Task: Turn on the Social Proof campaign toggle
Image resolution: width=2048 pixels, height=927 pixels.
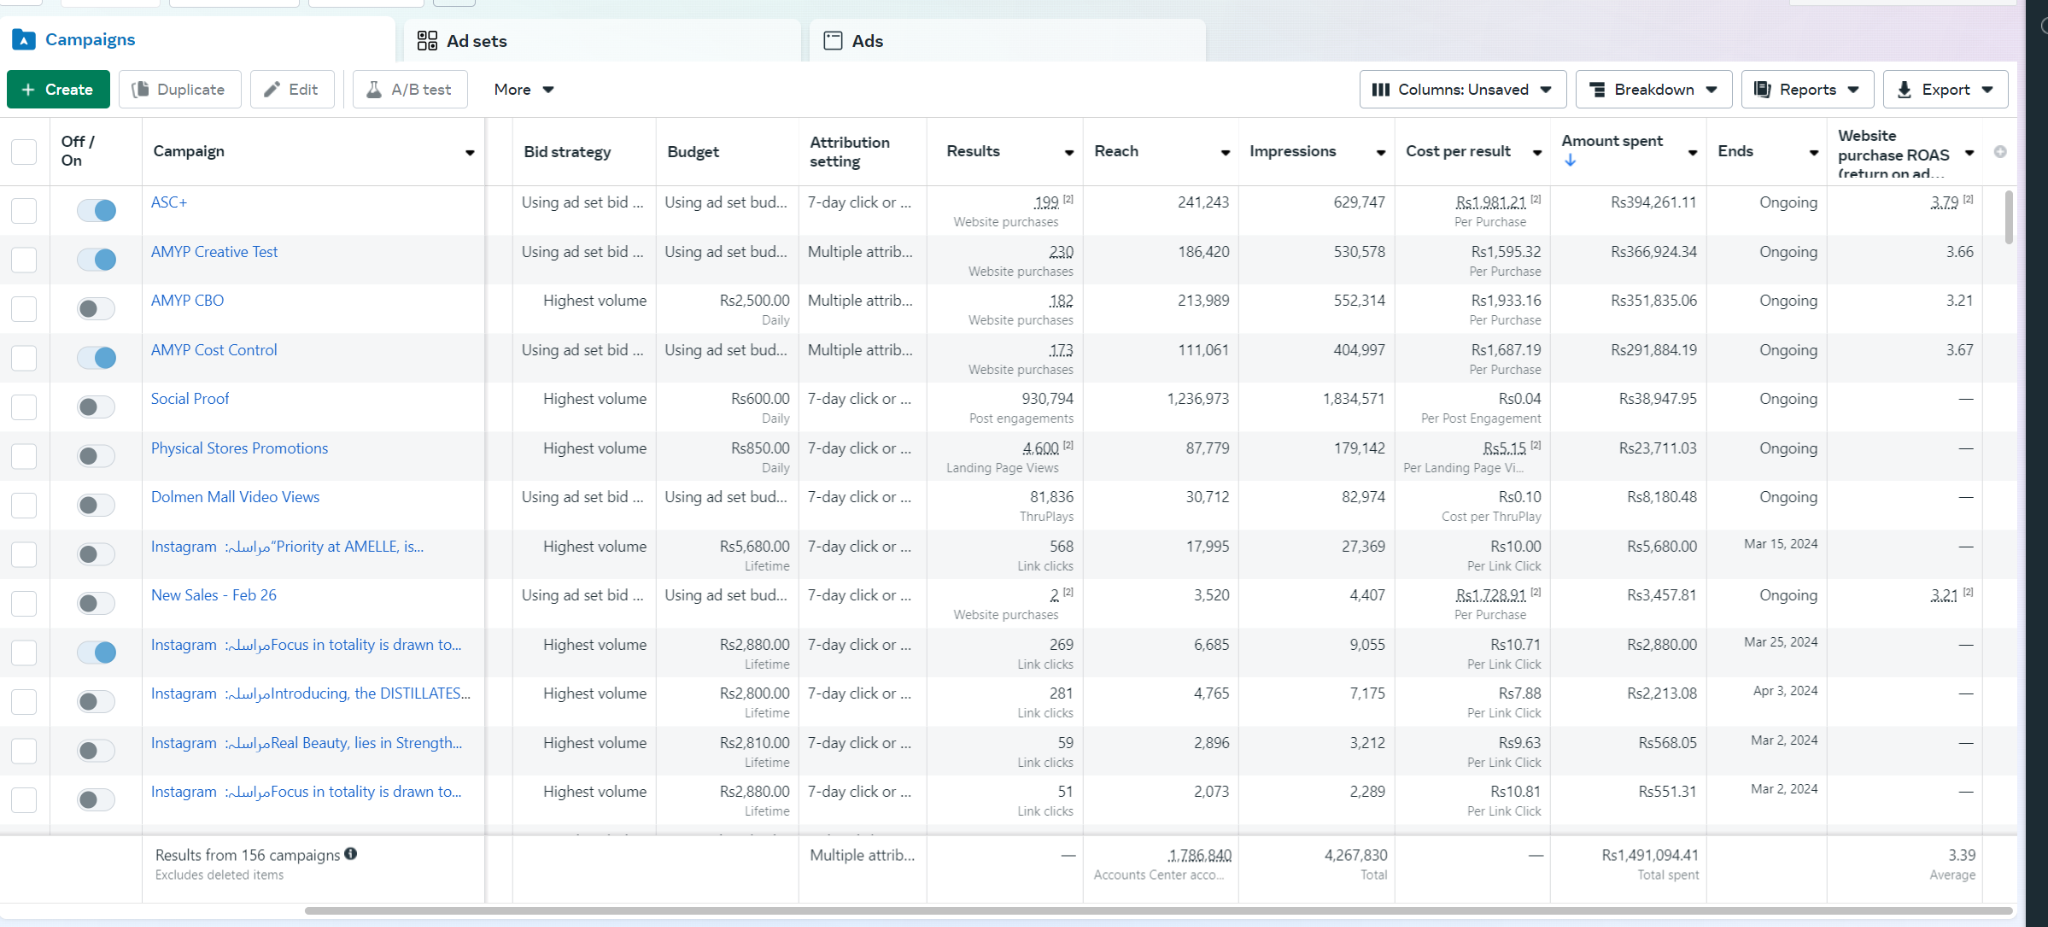Action: pyautogui.click(x=97, y=407)
